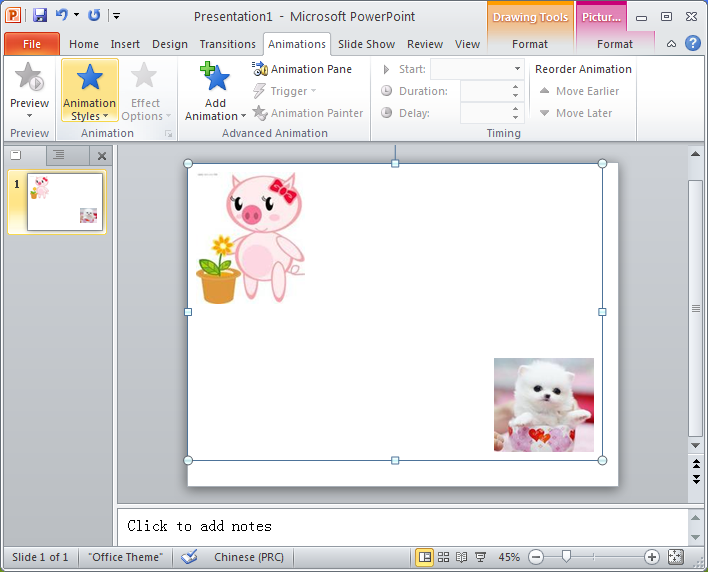Select slide 1 thumbnail
The height and width of the screenshot is (572, 708).
65,202
